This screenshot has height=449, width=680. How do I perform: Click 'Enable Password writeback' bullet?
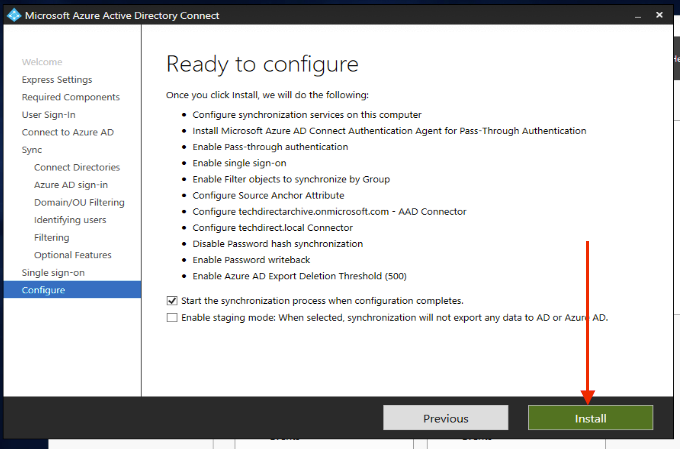pyautogui.click(x=251, y=260)
